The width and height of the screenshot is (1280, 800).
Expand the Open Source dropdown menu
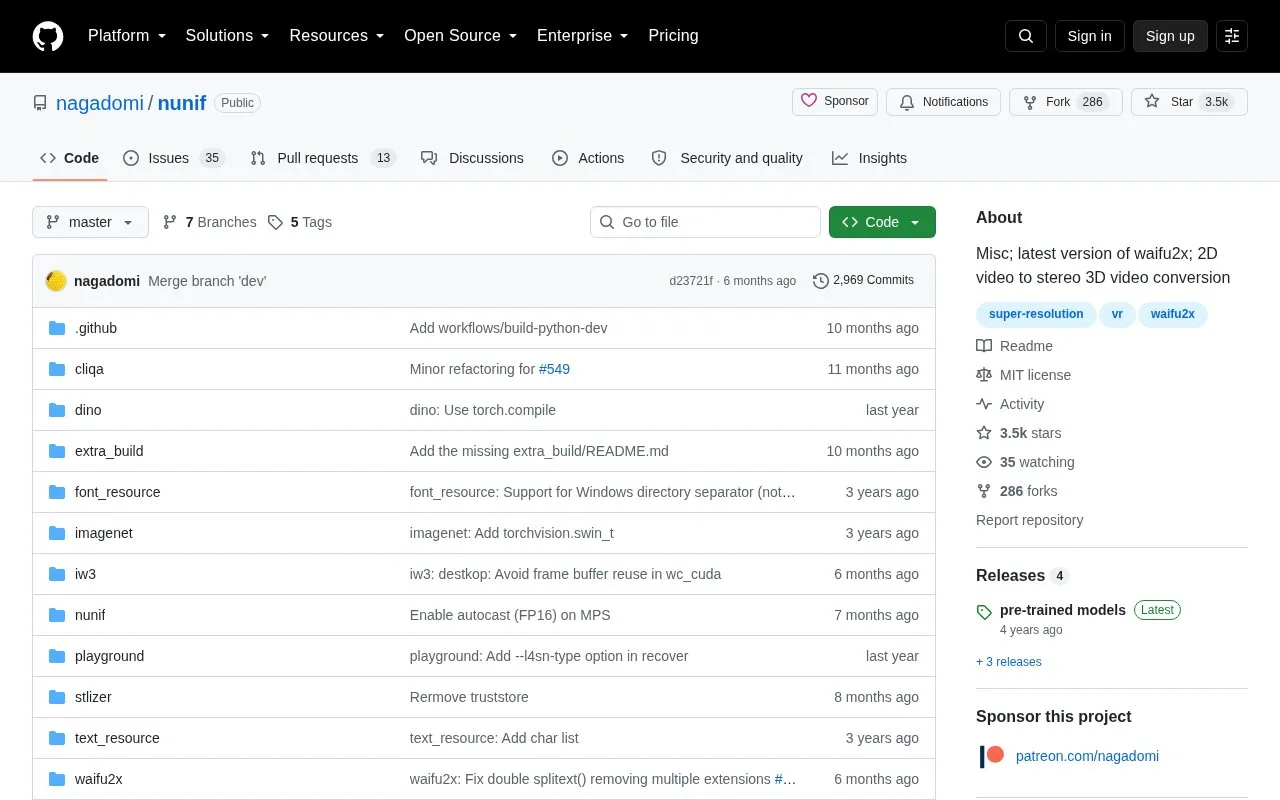[x=461, y=36]
